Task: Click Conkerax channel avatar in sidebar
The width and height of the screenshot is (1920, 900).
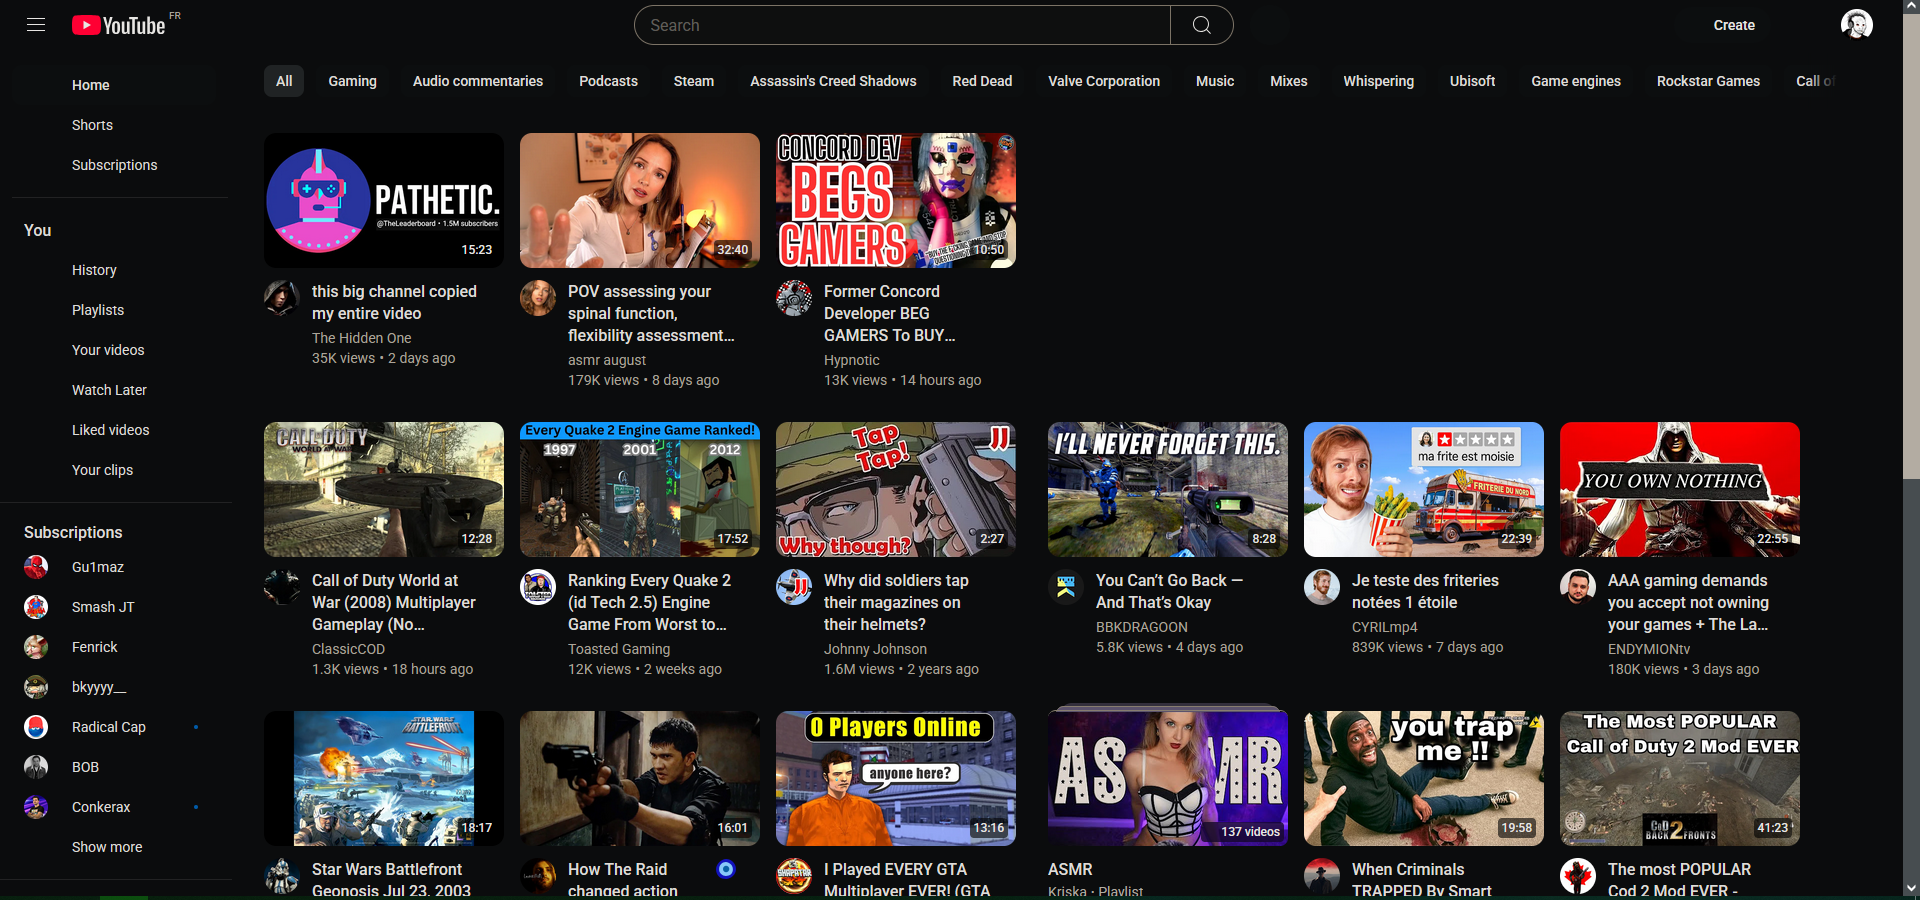Action: click(36, 807)
